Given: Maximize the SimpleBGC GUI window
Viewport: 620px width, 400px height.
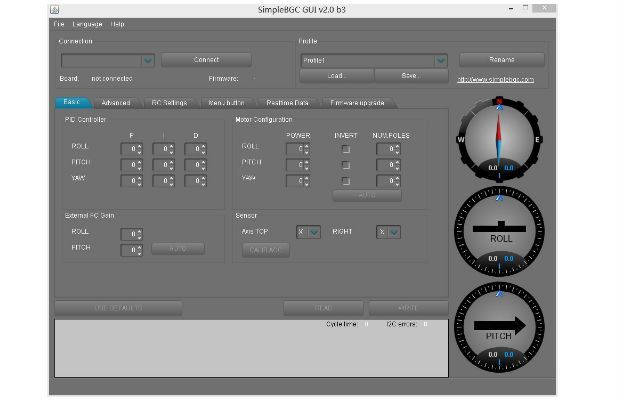Looking at the screenshot, I should click(x=525, y=8).
